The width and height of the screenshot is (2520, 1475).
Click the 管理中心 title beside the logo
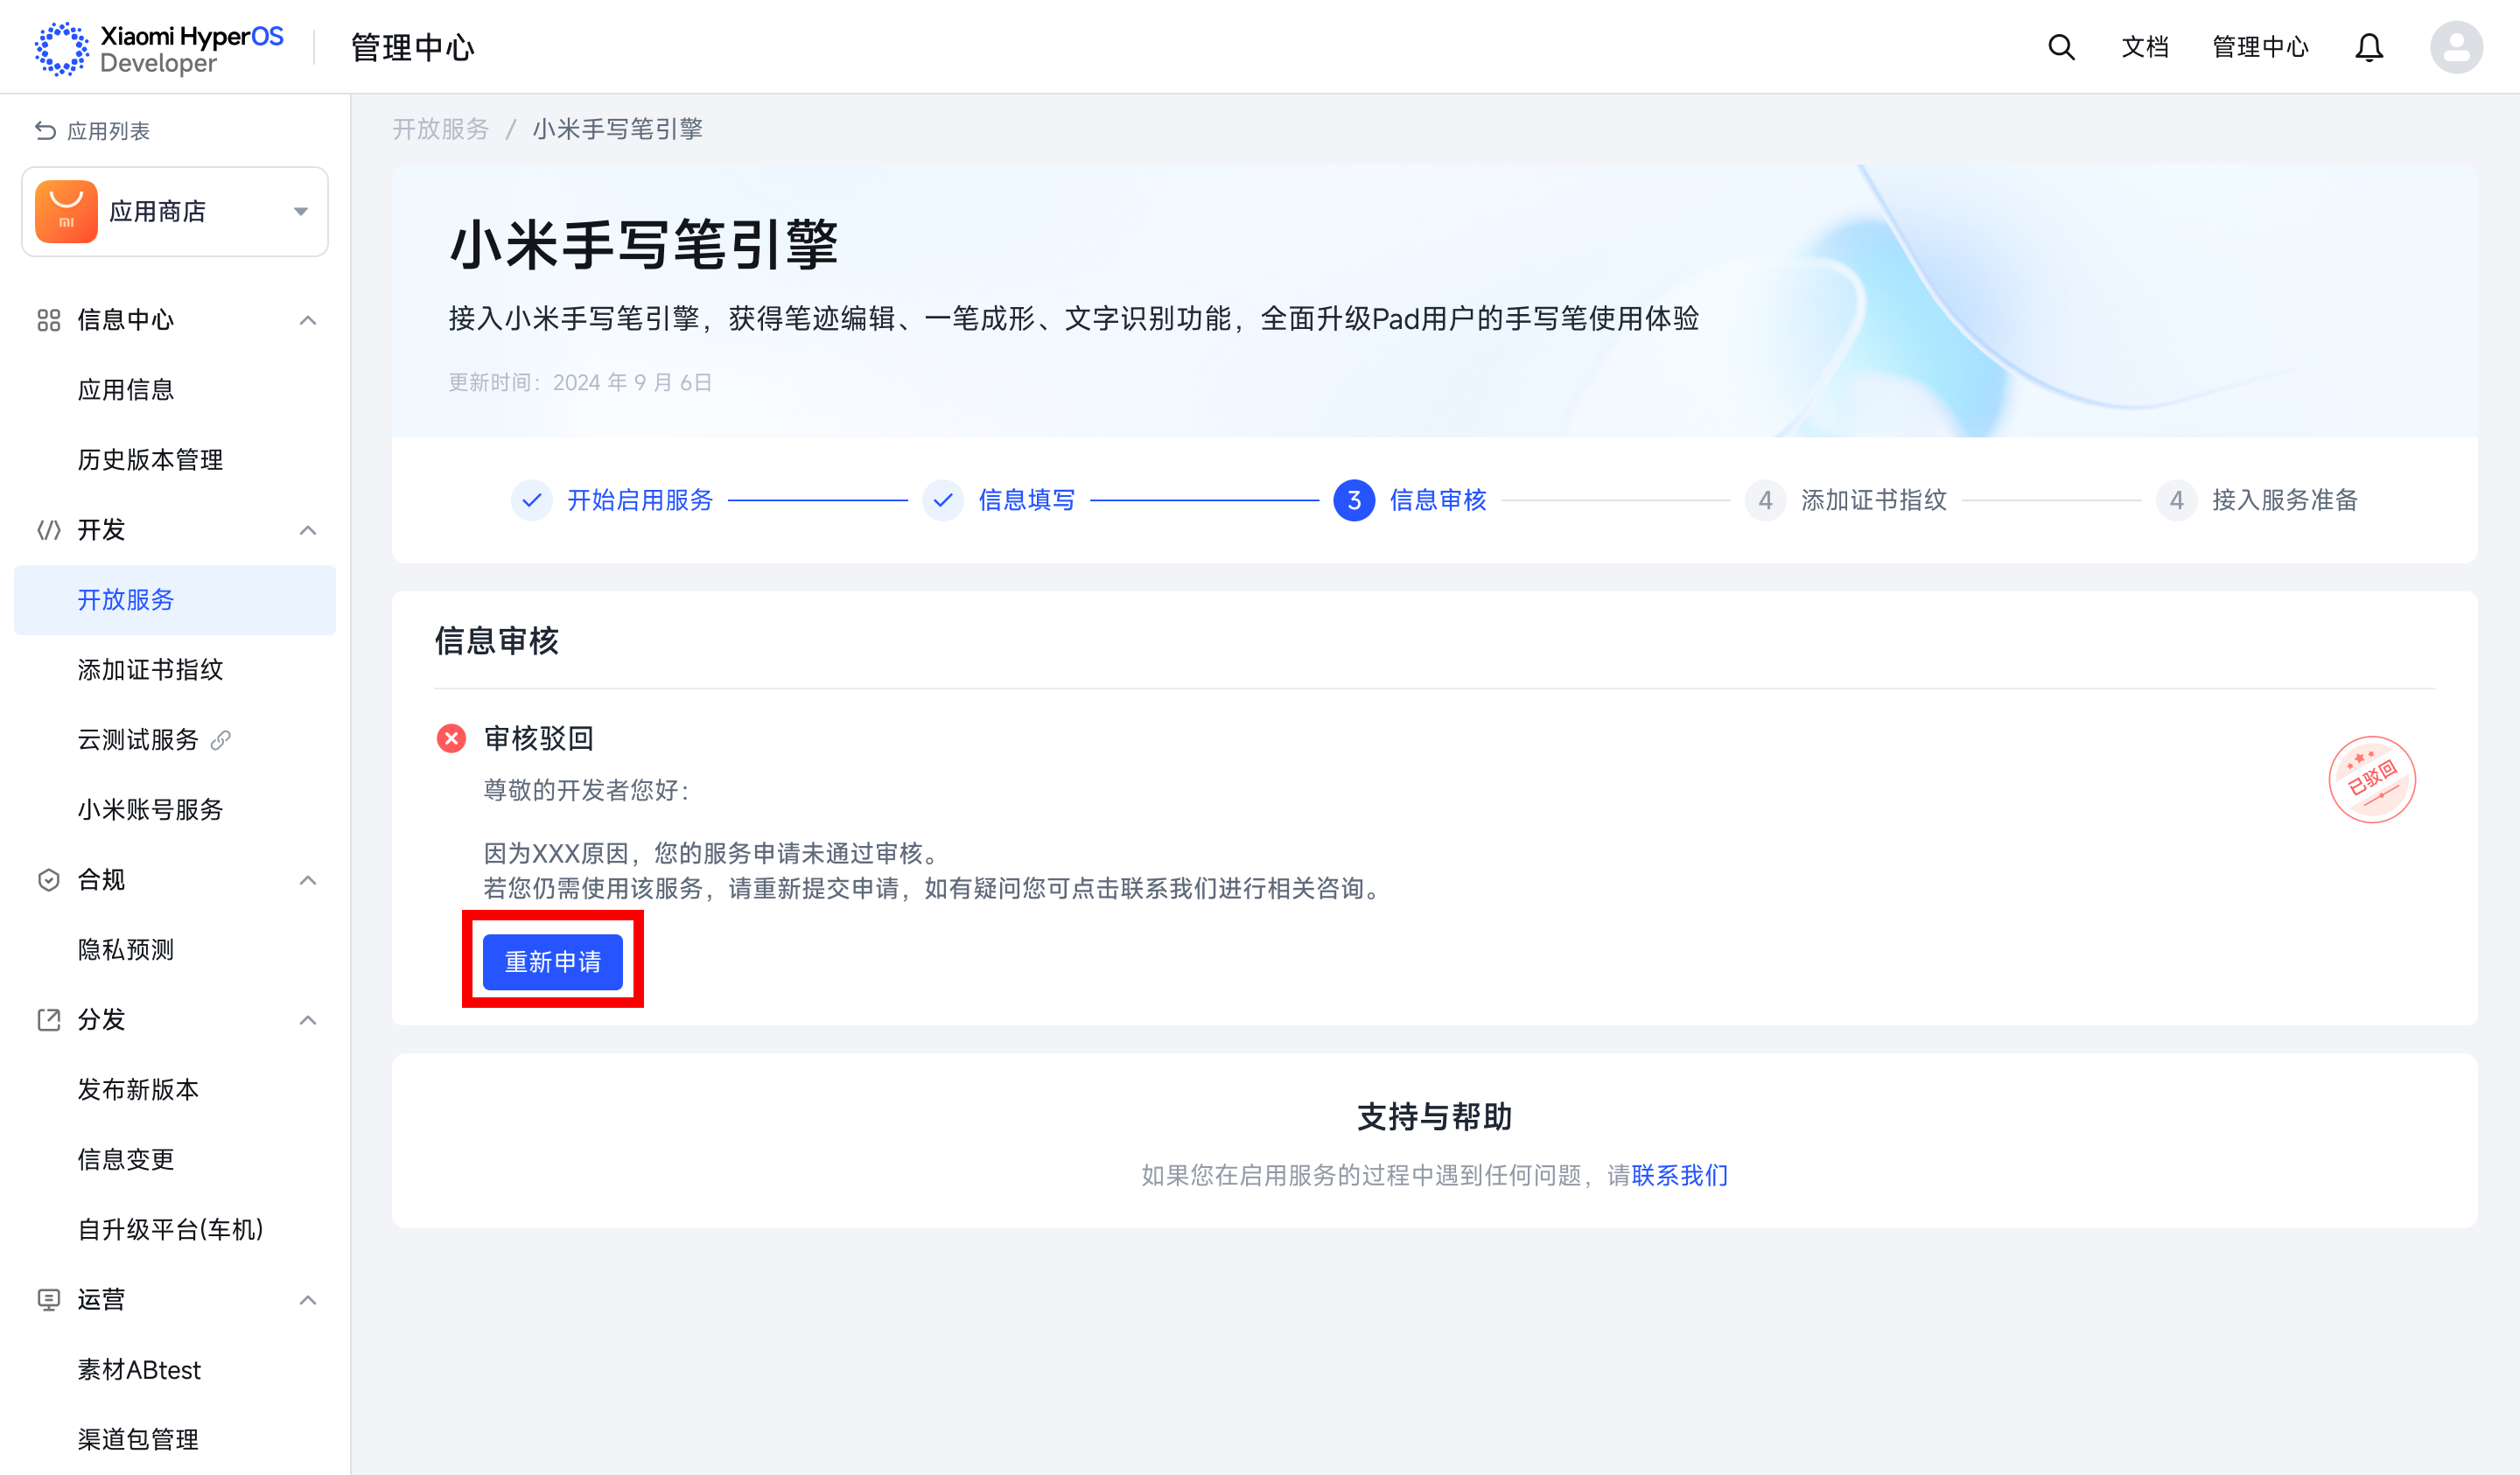[412, 47]
